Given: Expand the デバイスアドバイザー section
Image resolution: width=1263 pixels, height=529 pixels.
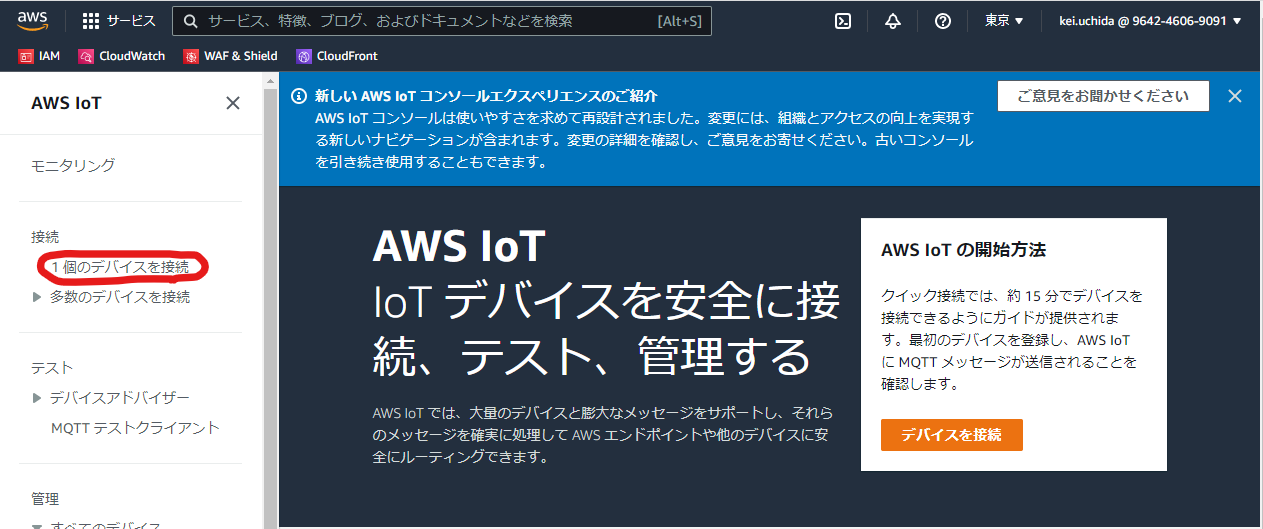Looking at the screenshot, I should coord(37,398).
